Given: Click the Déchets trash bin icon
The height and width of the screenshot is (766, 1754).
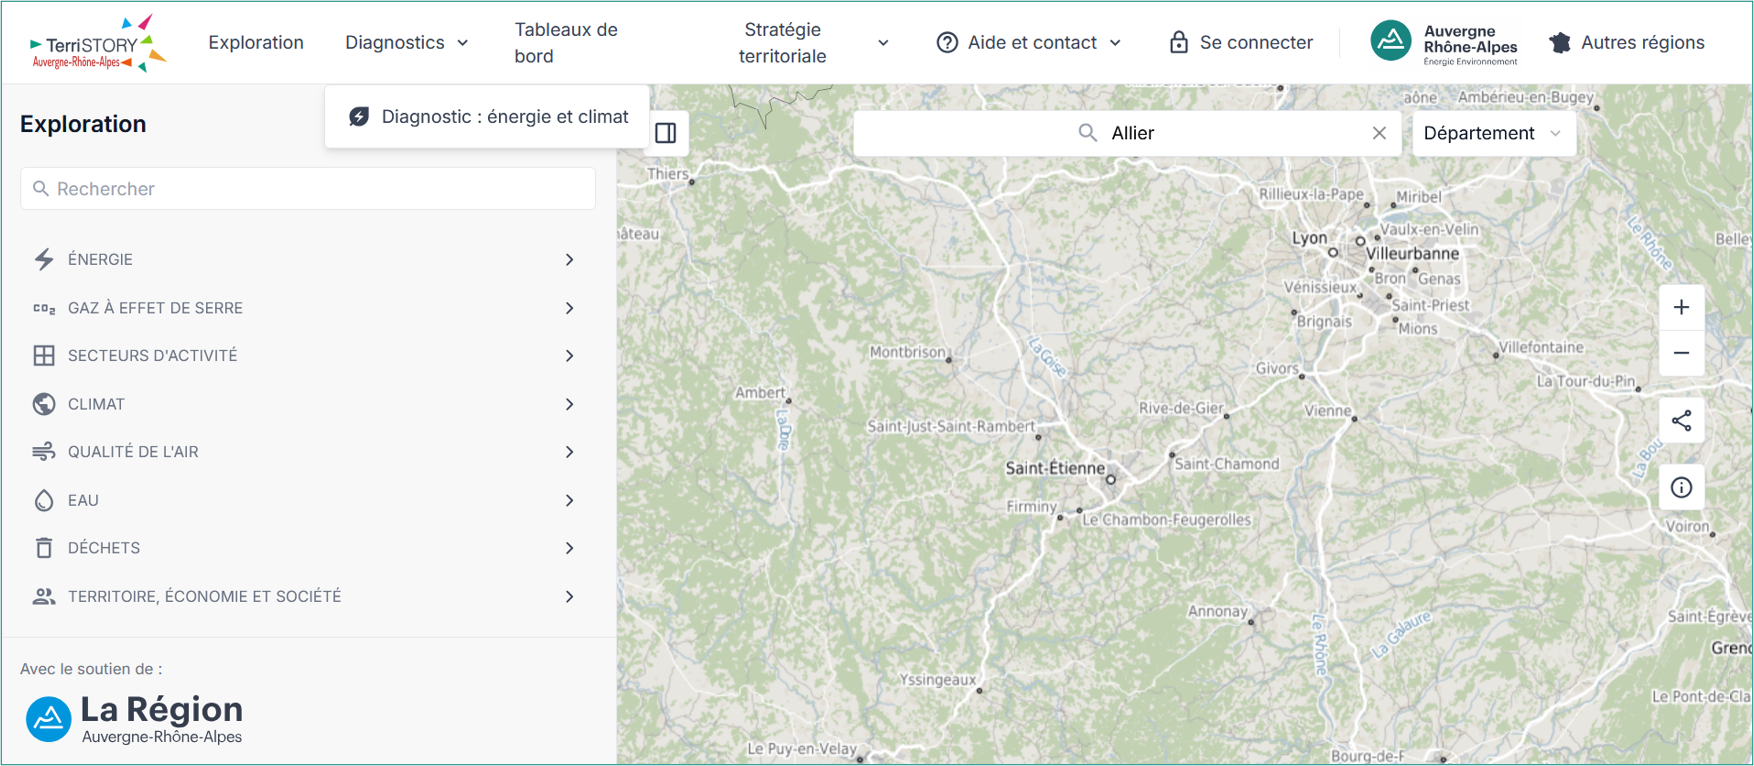Looking at the screenshot, I should [43, 548].
